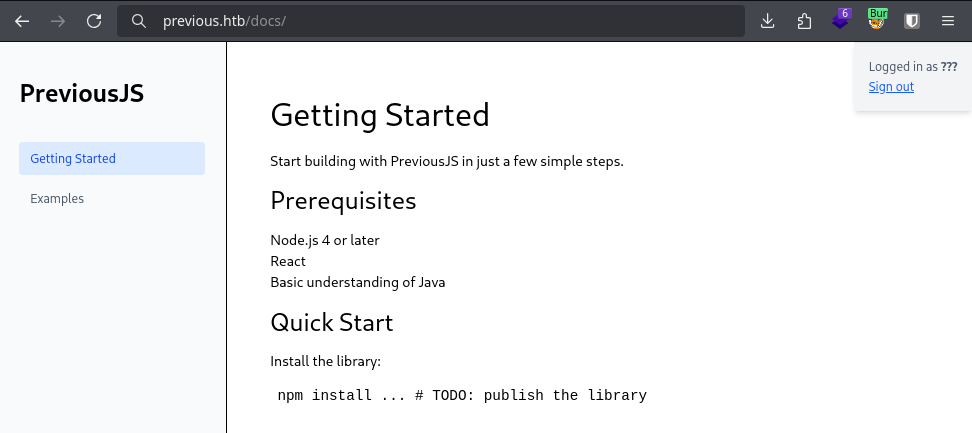Screen dimensions: 972x433
Task: Open the FoxyProxy Burp extension icon
Action: click(x=877, y=20)
